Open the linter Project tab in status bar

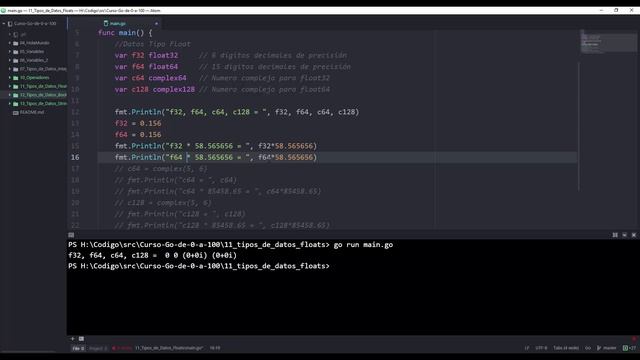click(98, 348)
